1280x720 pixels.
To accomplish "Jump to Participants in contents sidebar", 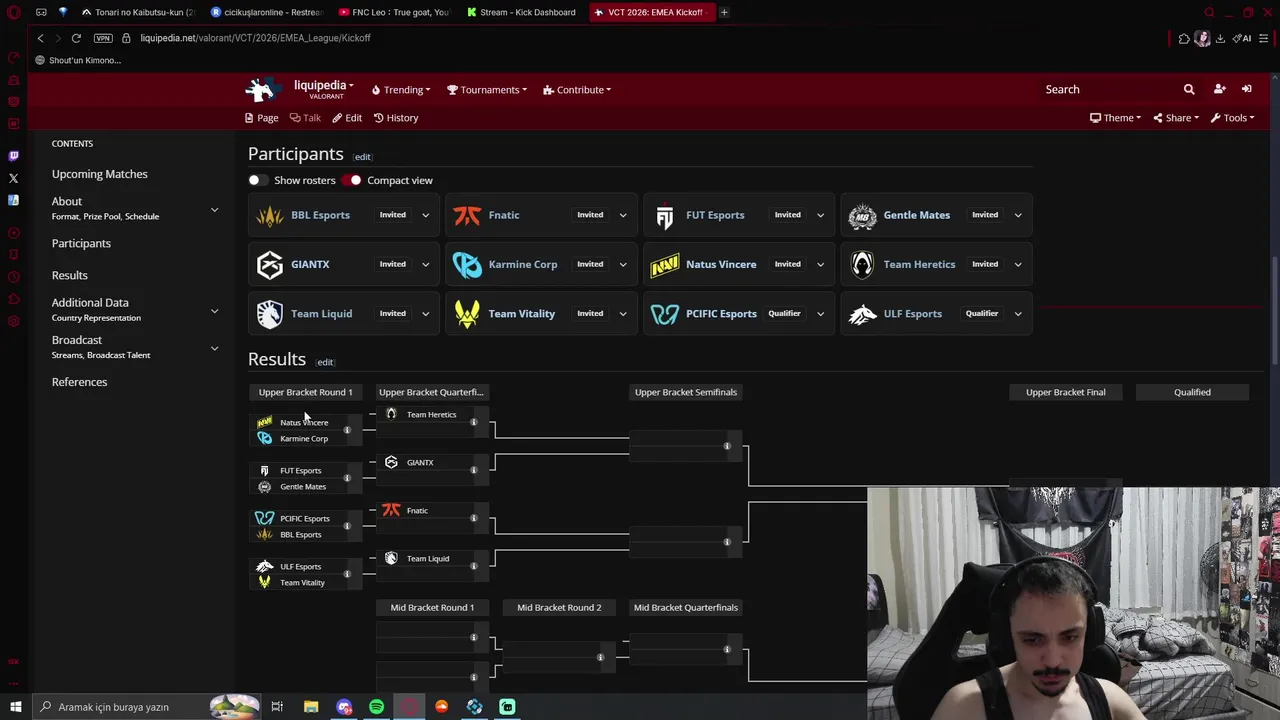I will [81, 243].
